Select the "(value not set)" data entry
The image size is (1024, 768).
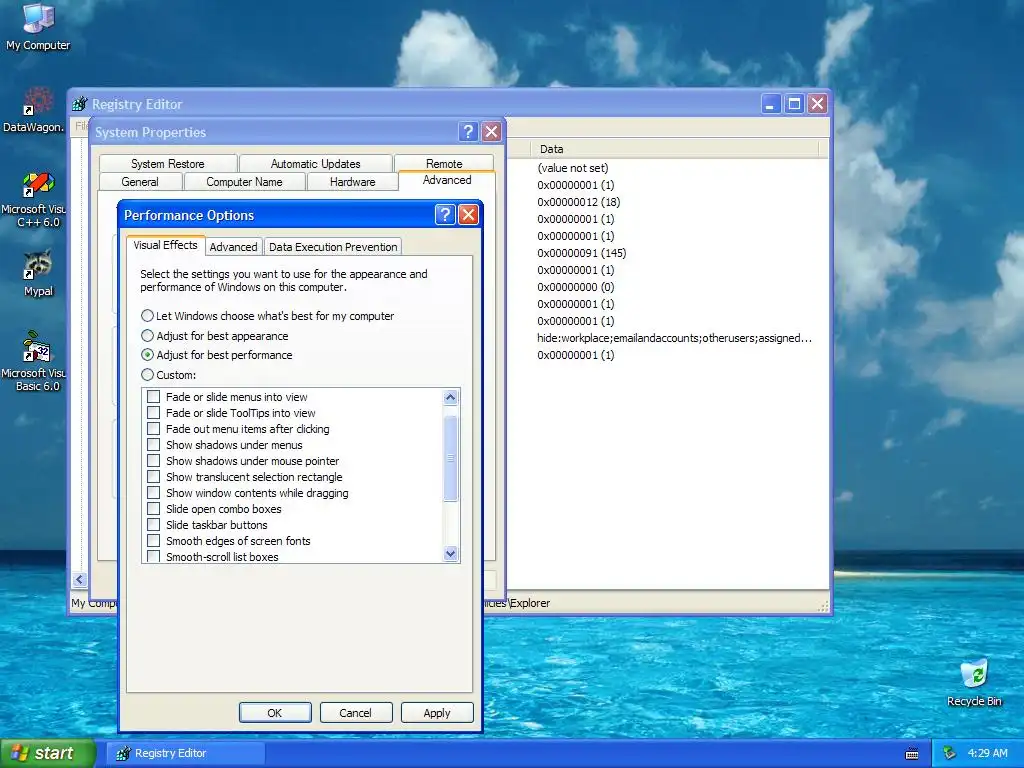573,168
